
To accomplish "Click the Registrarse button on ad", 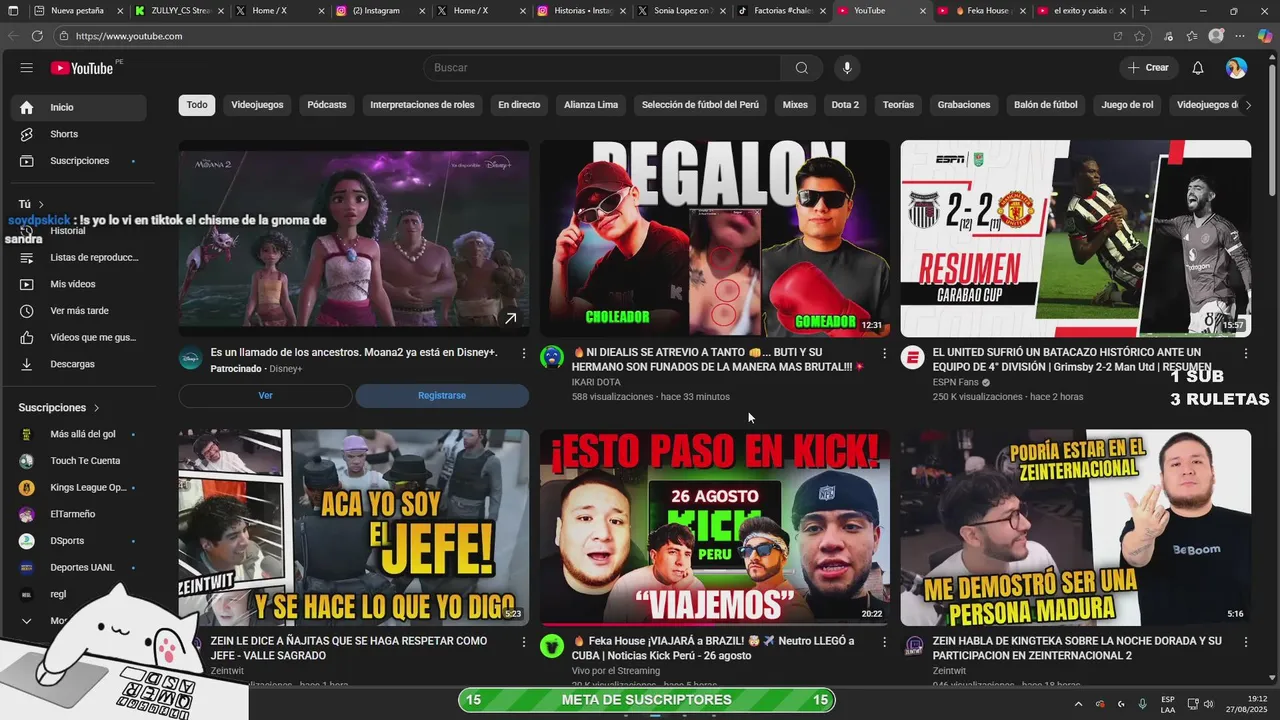I will coord(442,396).
